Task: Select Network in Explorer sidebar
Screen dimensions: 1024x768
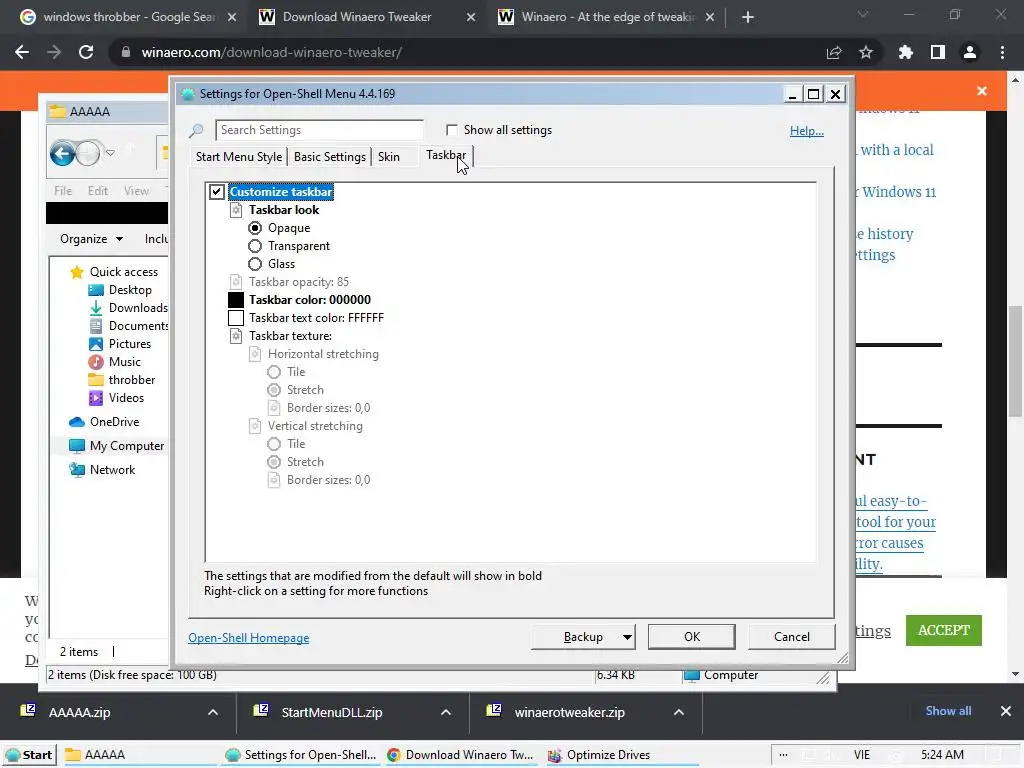Action: point(102,470)
